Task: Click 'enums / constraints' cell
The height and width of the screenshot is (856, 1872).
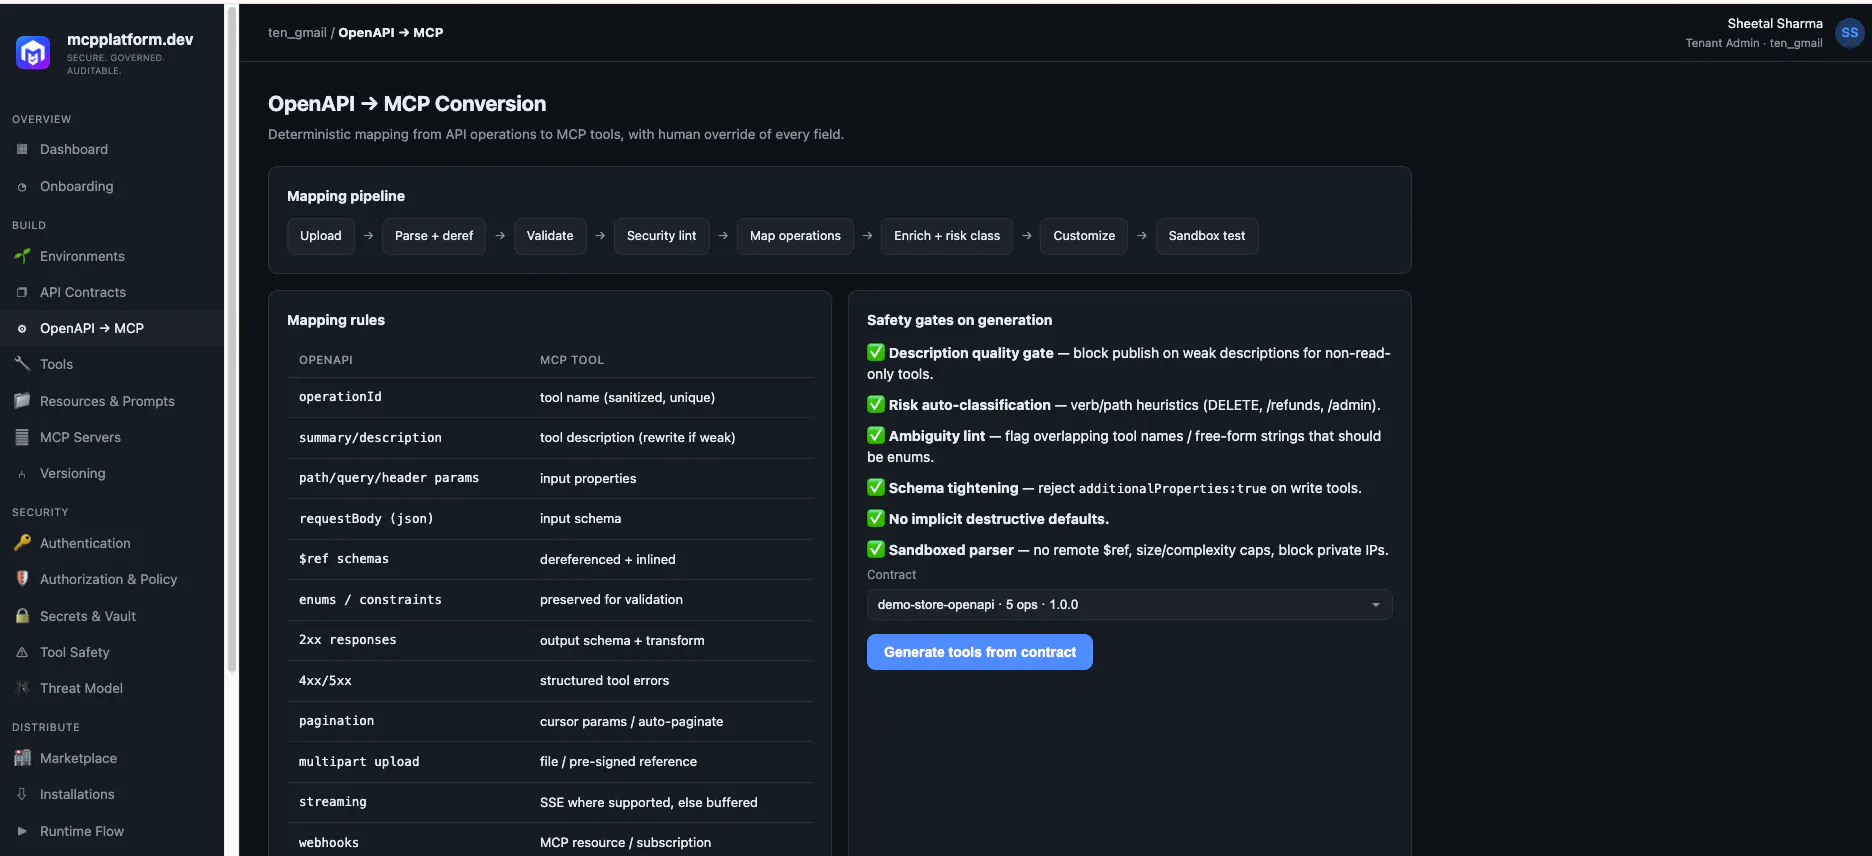Action: coord(370,600)
